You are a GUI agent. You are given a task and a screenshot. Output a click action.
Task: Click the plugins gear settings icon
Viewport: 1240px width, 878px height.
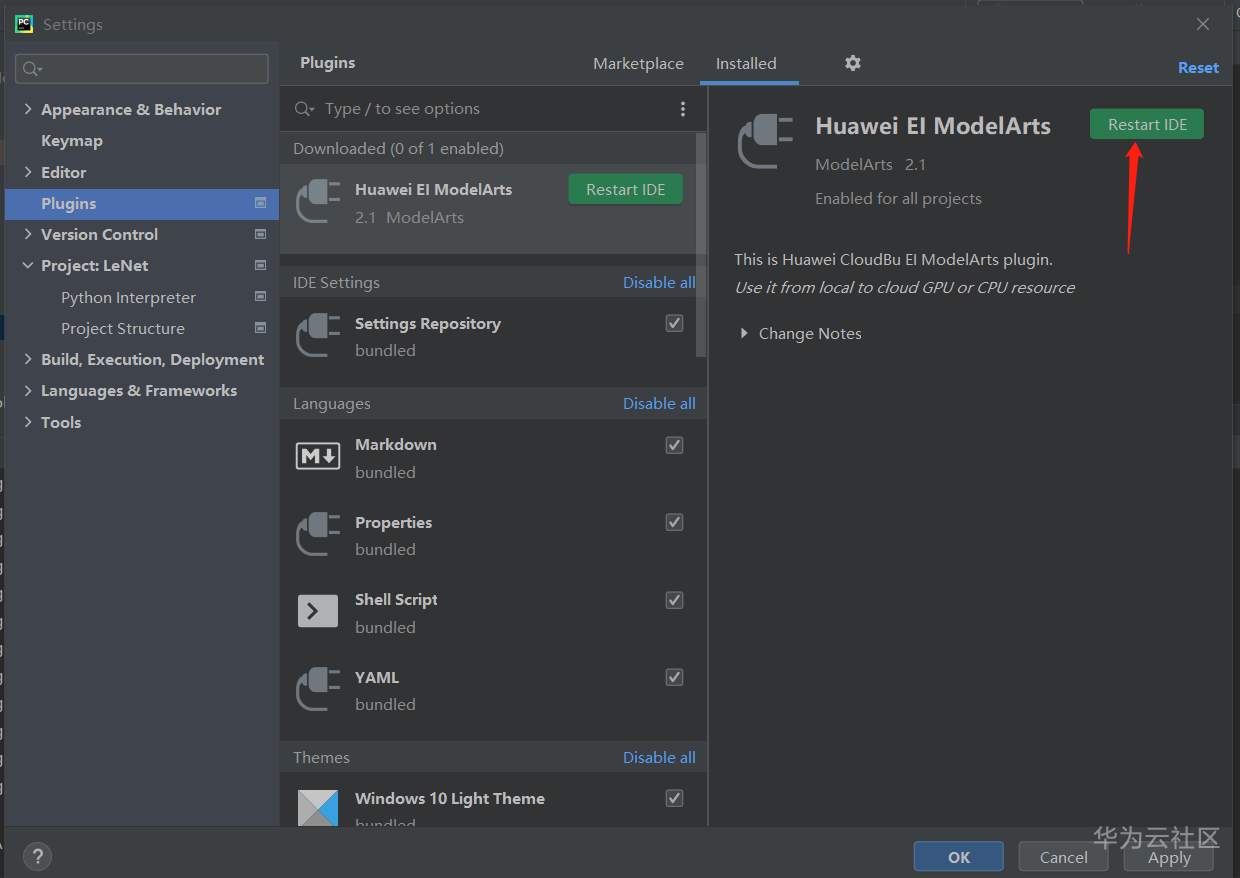[x=852, y=63]
